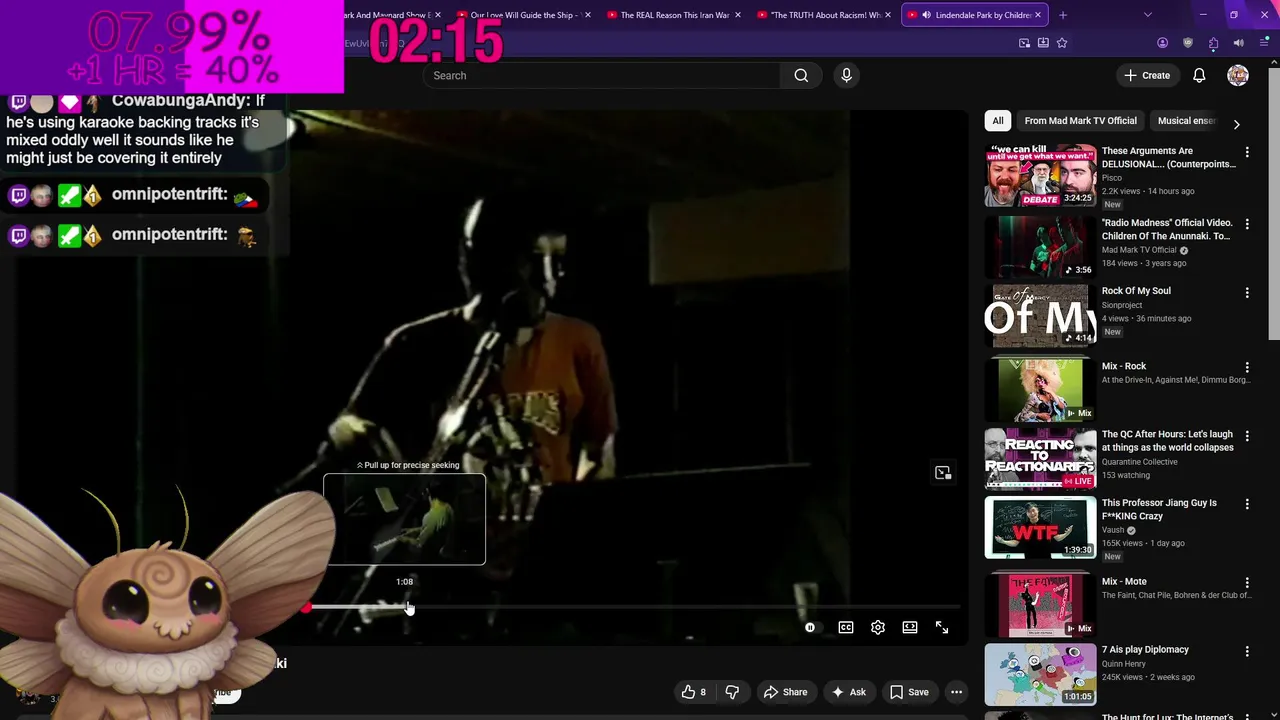Seek the video progress bar

(632, 607)
